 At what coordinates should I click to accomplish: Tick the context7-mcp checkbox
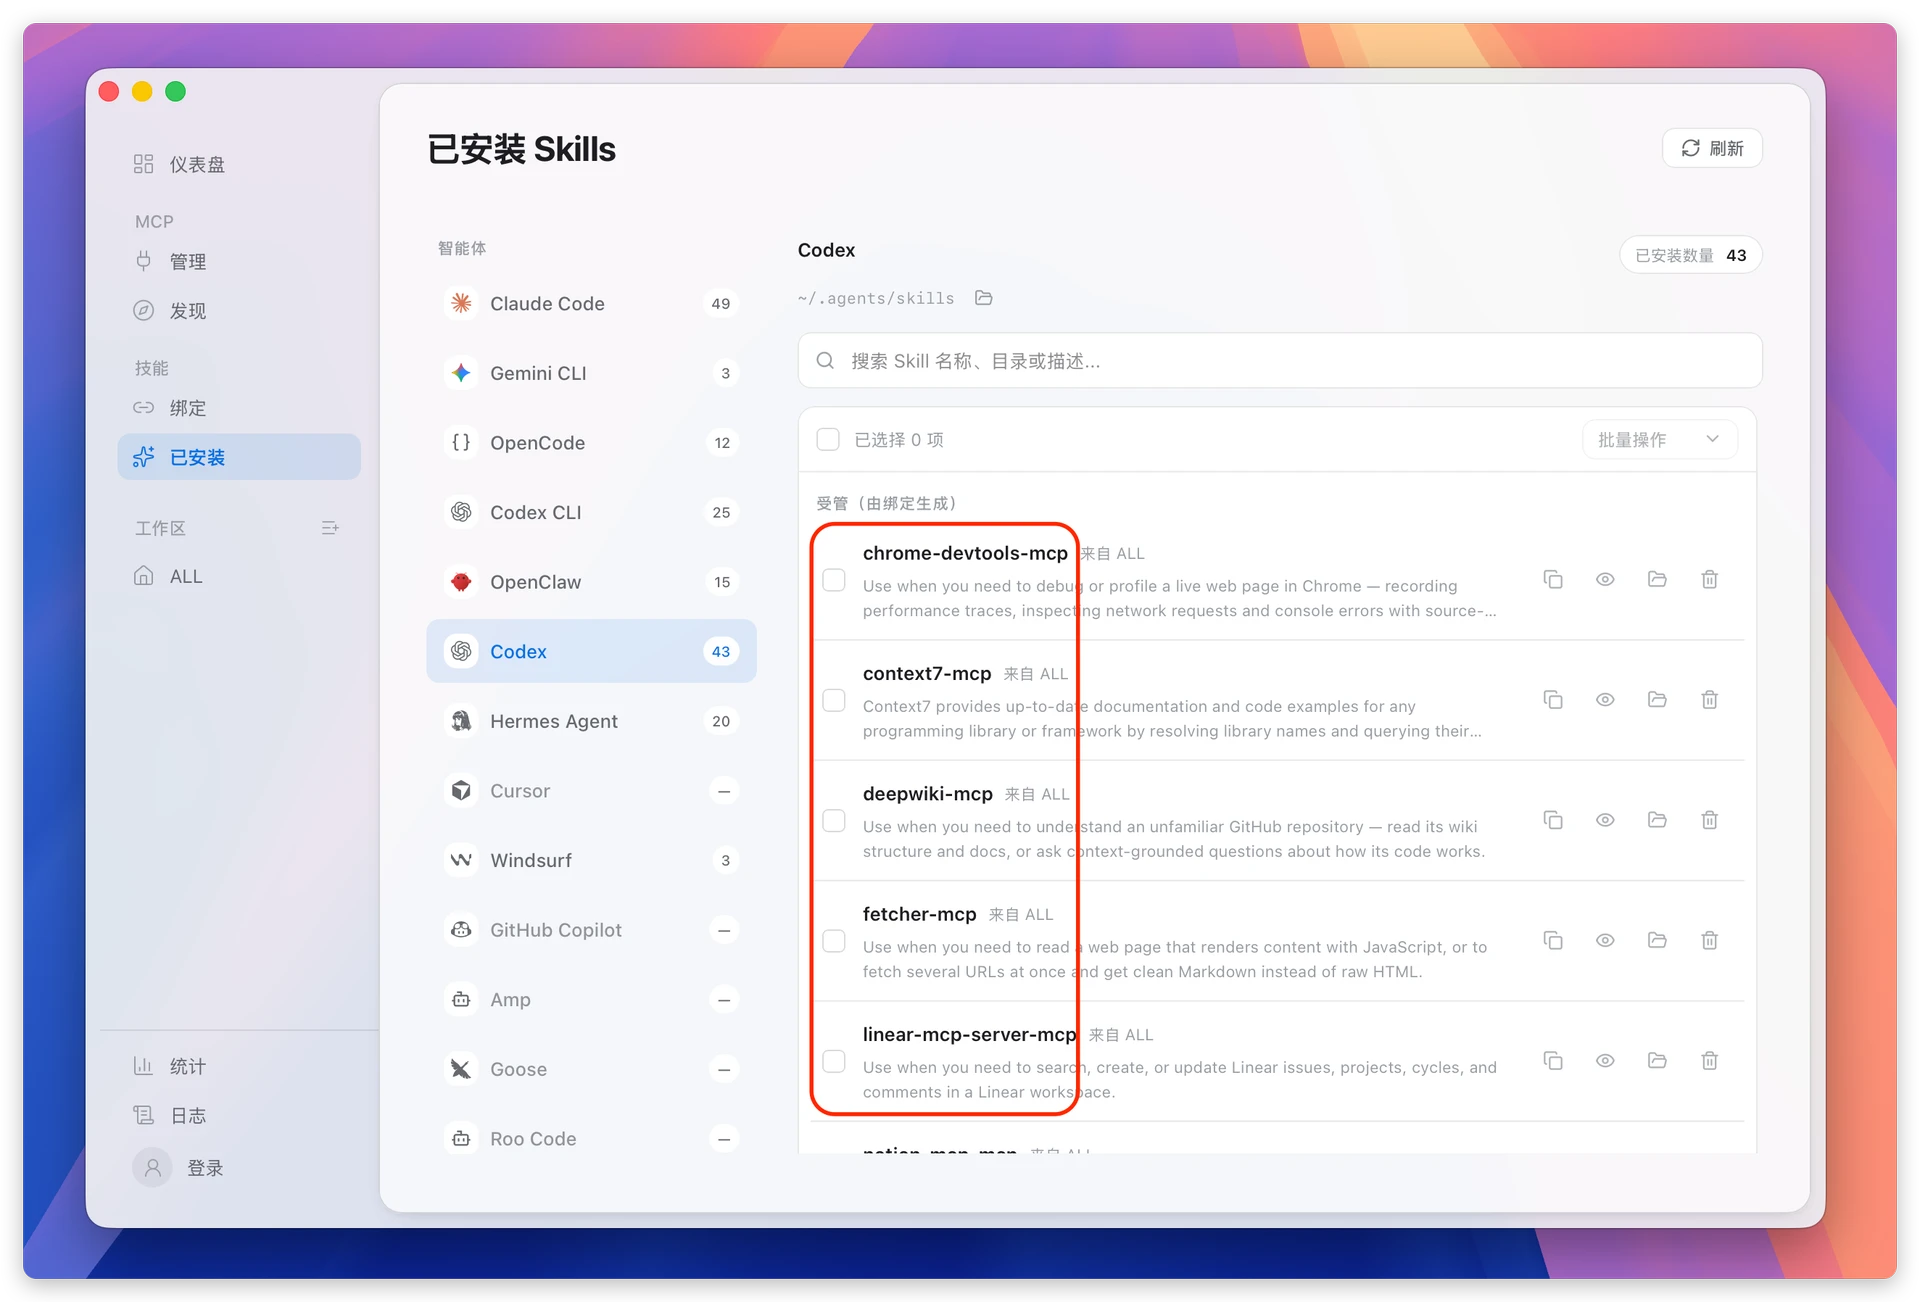pyautogui.click(x=834, y=700)
